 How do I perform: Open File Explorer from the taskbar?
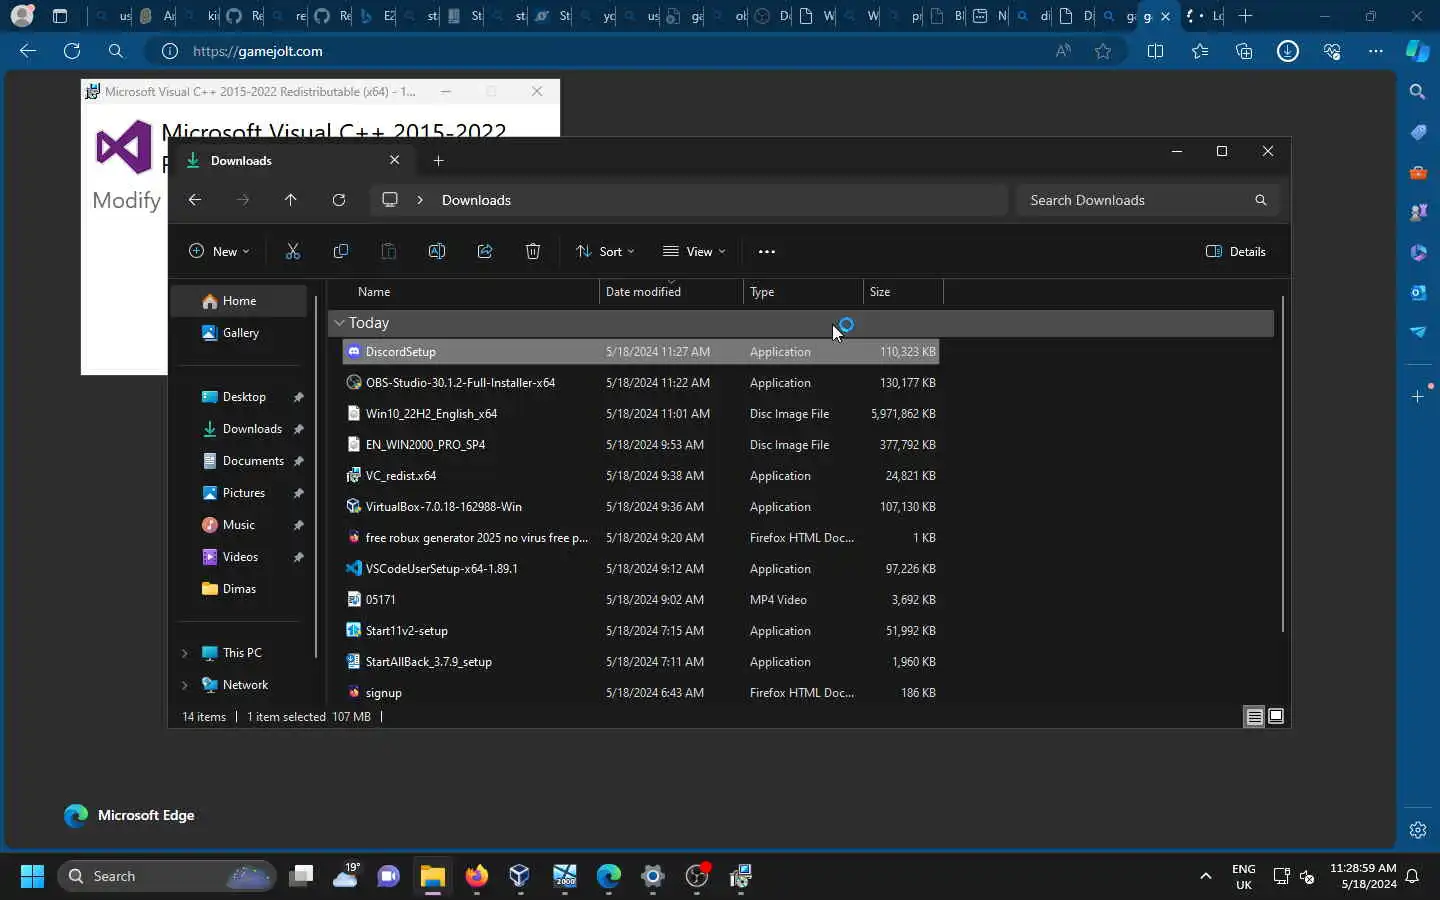(x=433, y=877)
